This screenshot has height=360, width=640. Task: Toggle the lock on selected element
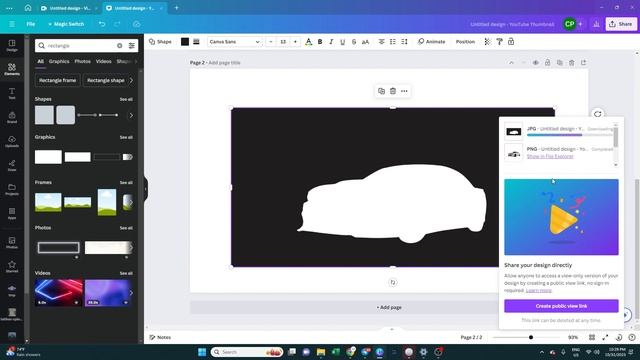(511, 42)
